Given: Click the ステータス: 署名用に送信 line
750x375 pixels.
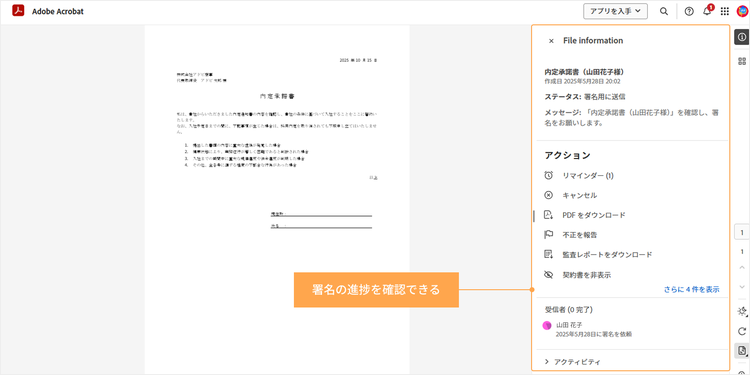Looking at the screenshot, I should [585, 97].
